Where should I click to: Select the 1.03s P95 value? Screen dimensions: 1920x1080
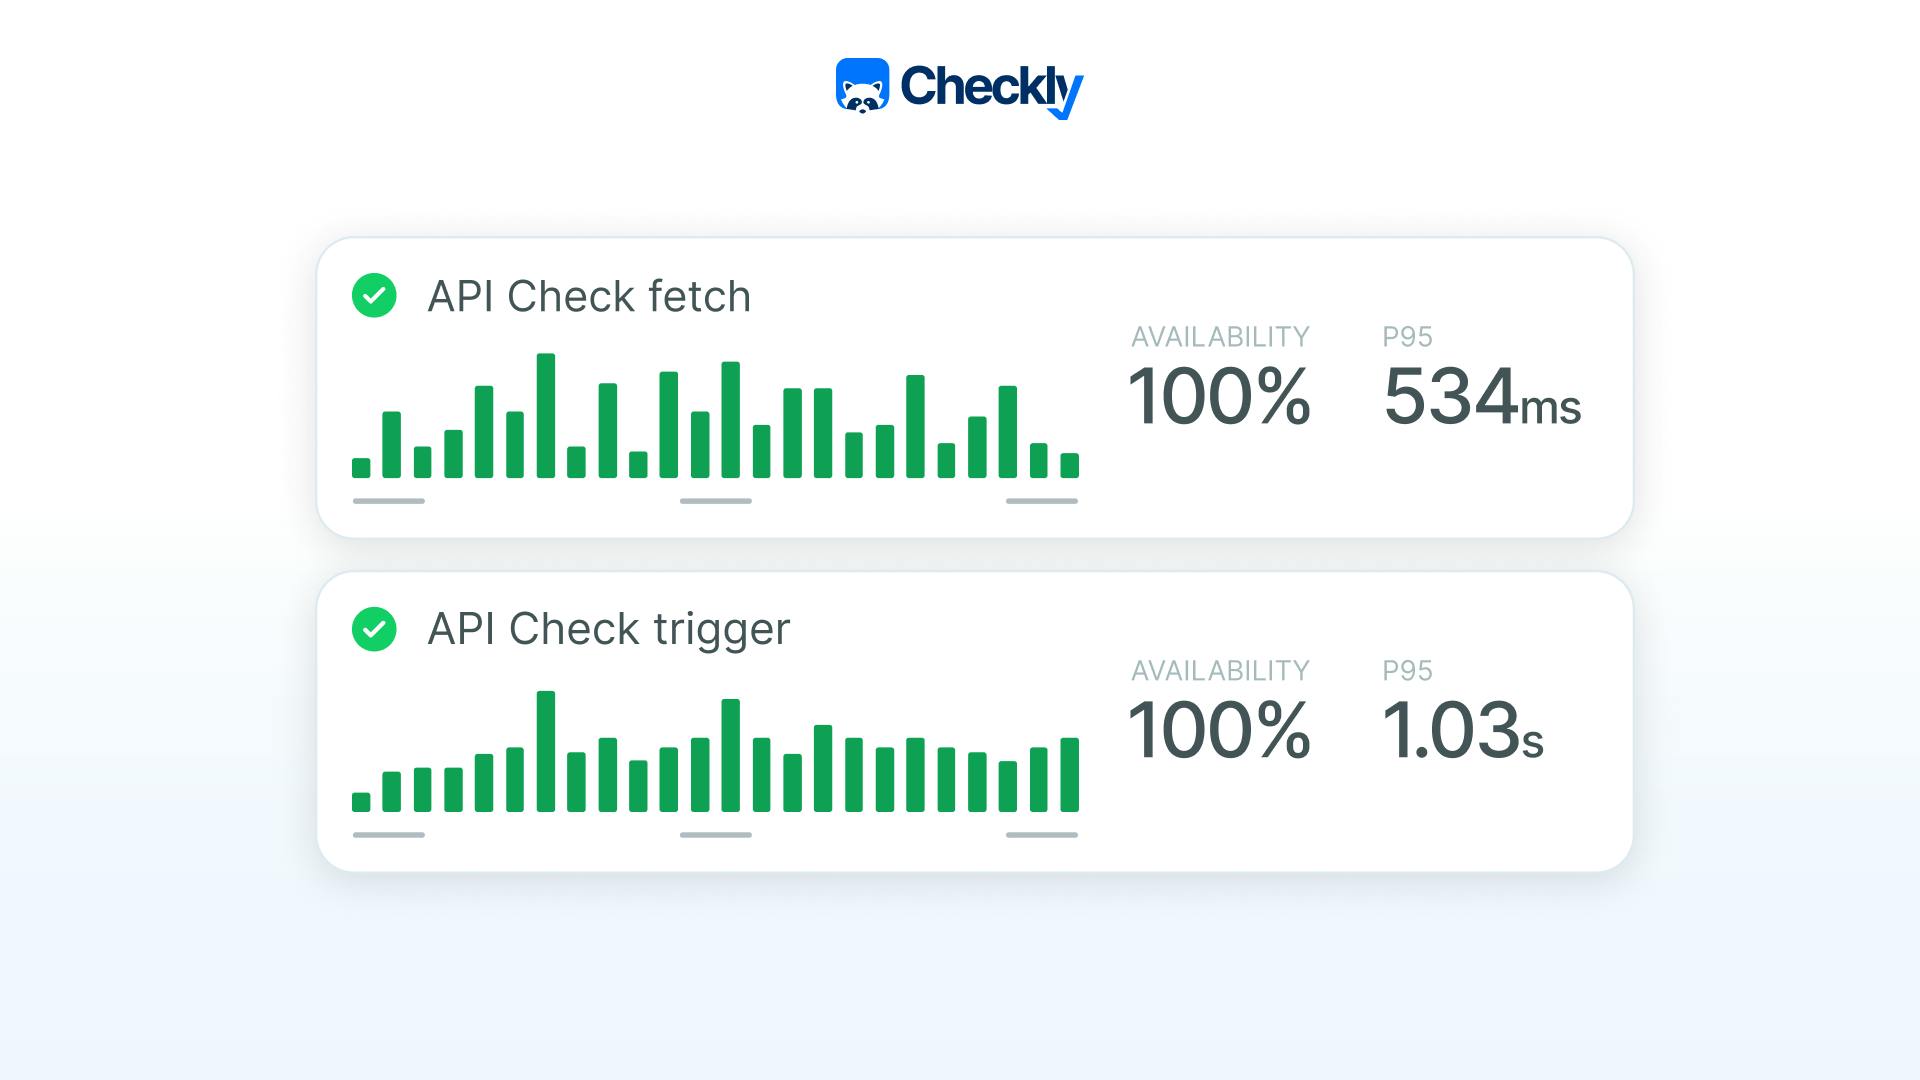pos(1462,731)
